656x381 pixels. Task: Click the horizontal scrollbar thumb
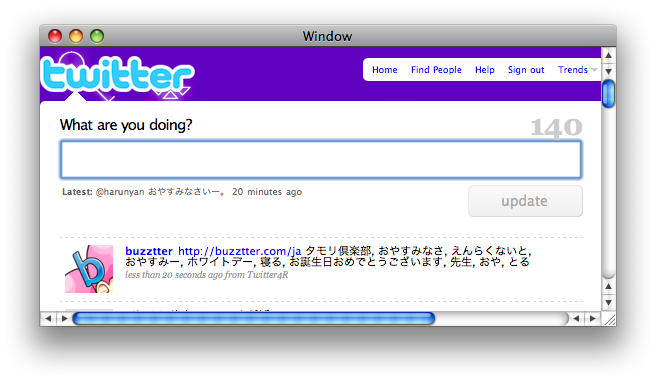[254, 319]
